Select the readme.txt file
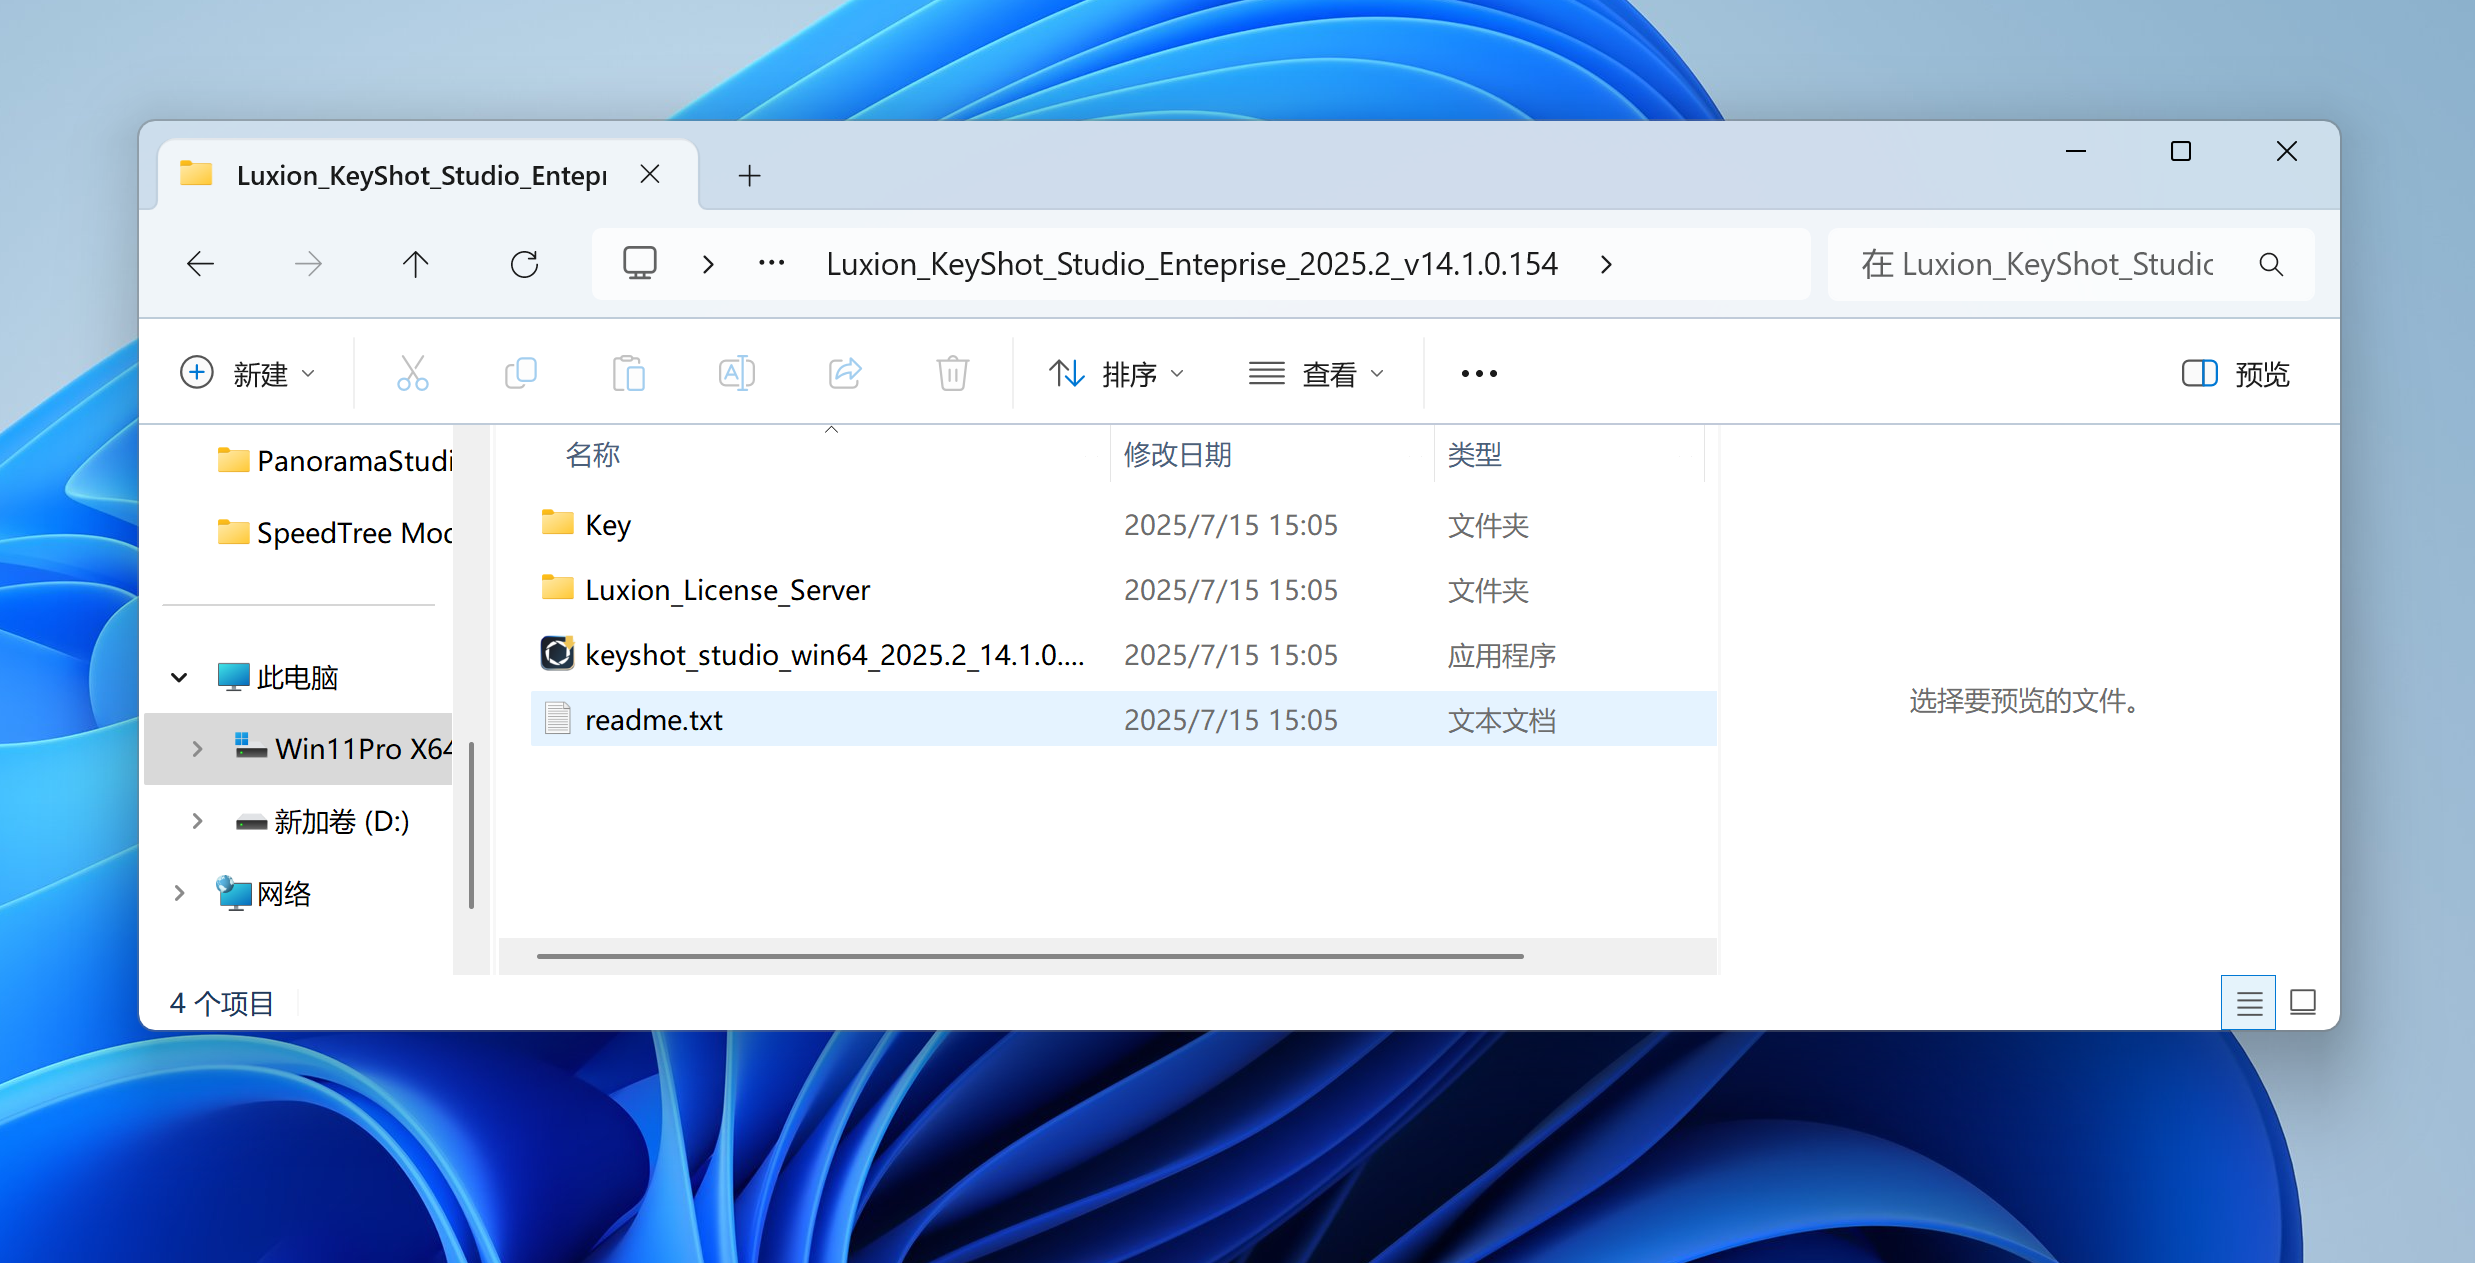This screenshot has height=1263, width=2475. point(653,720)
